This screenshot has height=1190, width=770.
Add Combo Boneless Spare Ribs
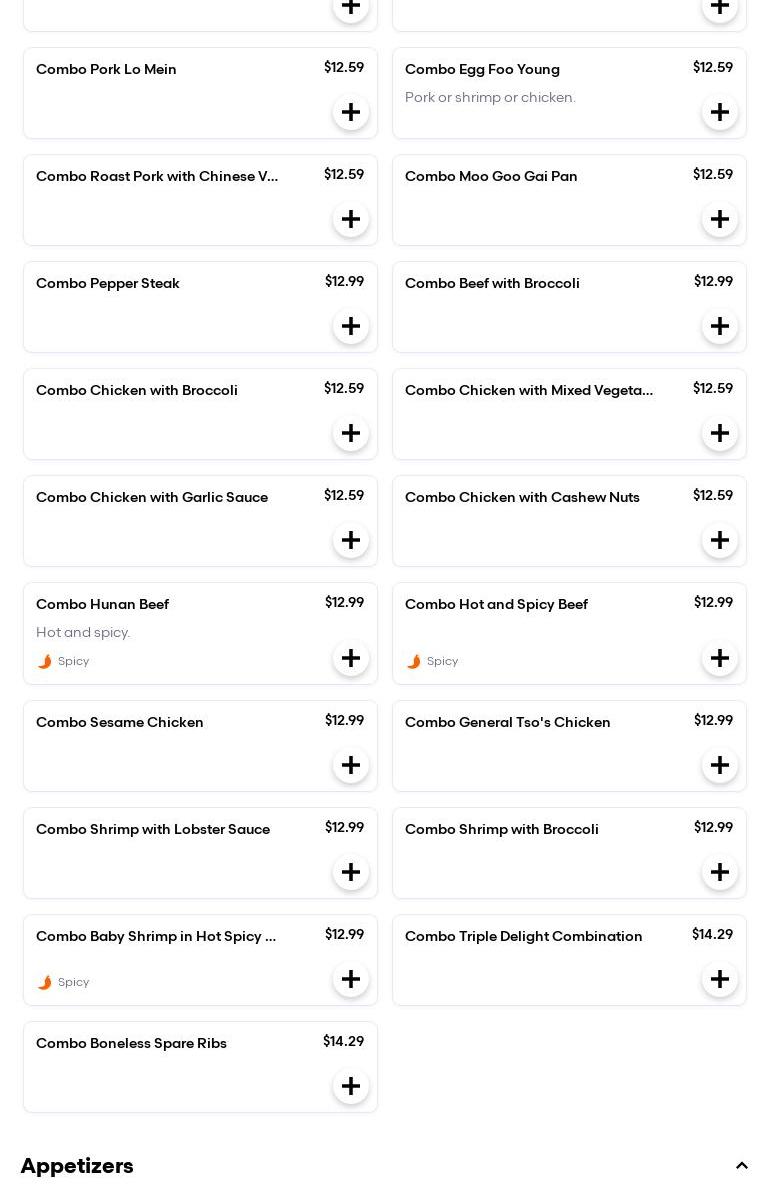click(351, 1086)
